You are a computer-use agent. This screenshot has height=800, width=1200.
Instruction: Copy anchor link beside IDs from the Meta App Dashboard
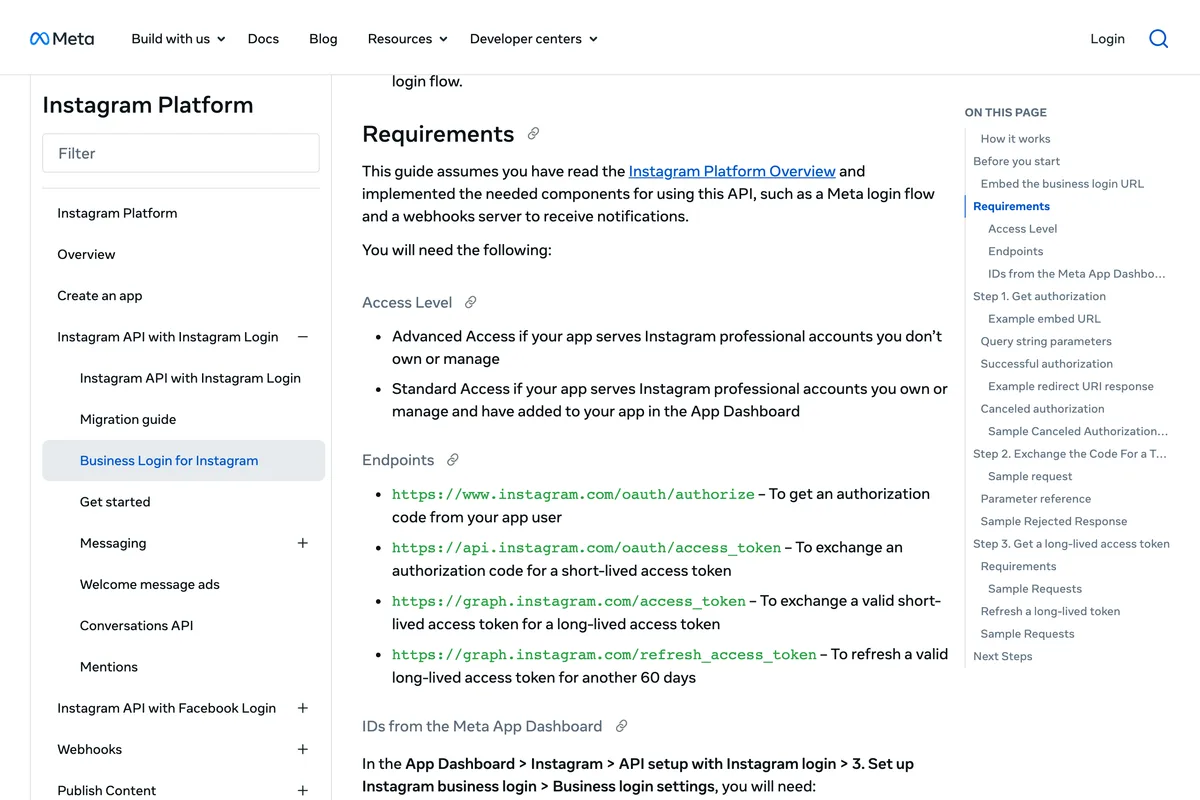(x=621, y=726)
